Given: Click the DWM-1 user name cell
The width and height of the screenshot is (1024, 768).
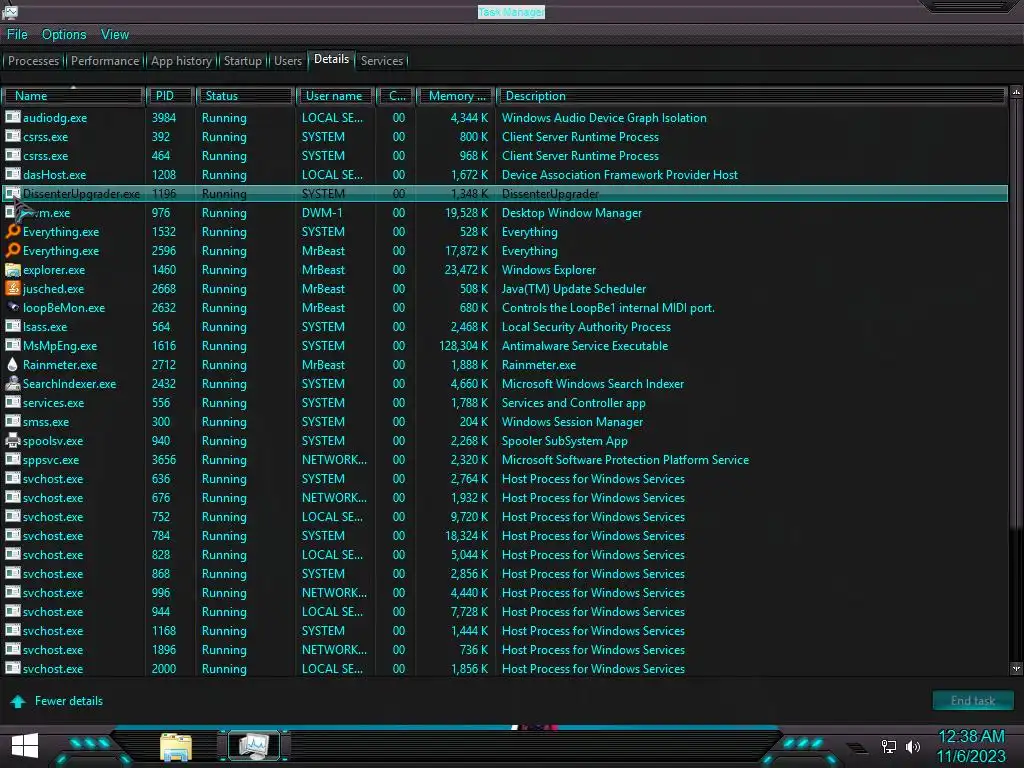Looking at the screenshot, I should (322, 213).
